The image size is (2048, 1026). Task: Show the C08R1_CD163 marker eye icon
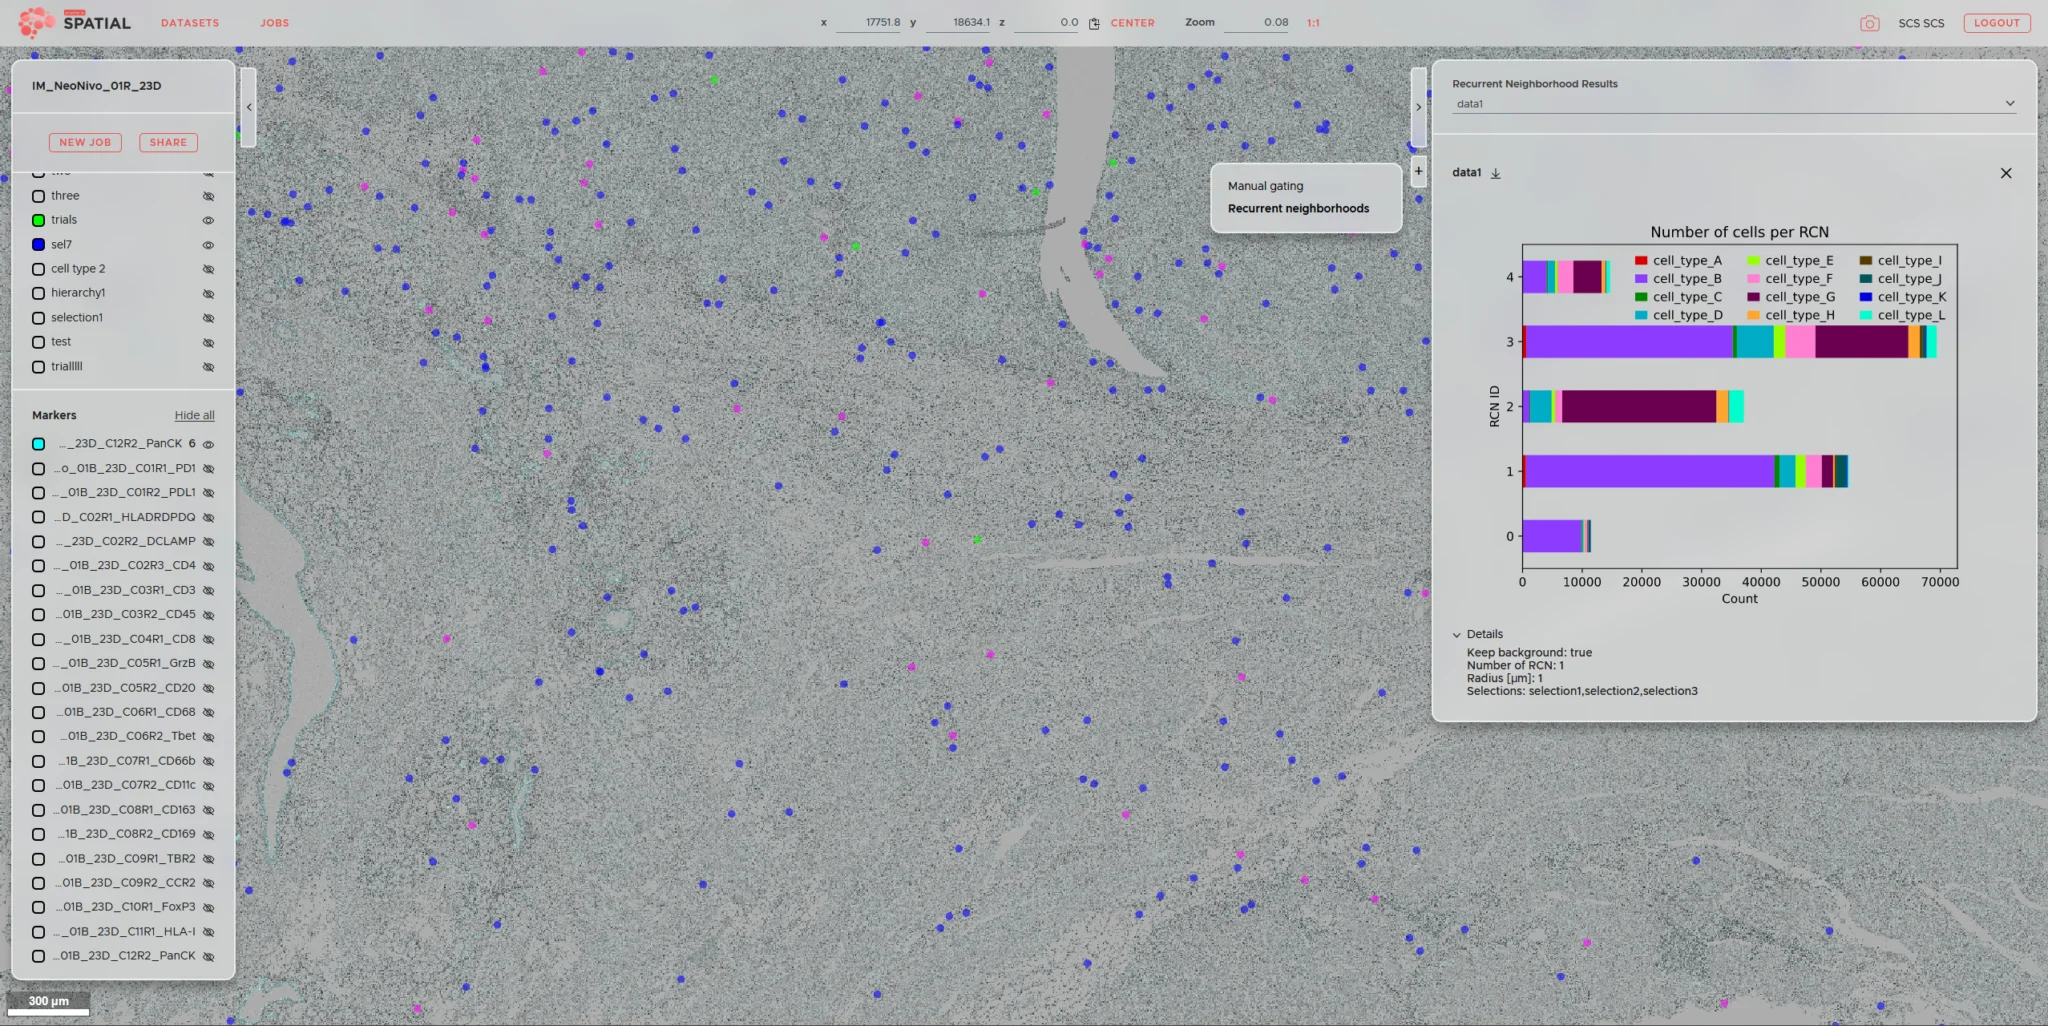pyautogui.click(x=208, y=810)
